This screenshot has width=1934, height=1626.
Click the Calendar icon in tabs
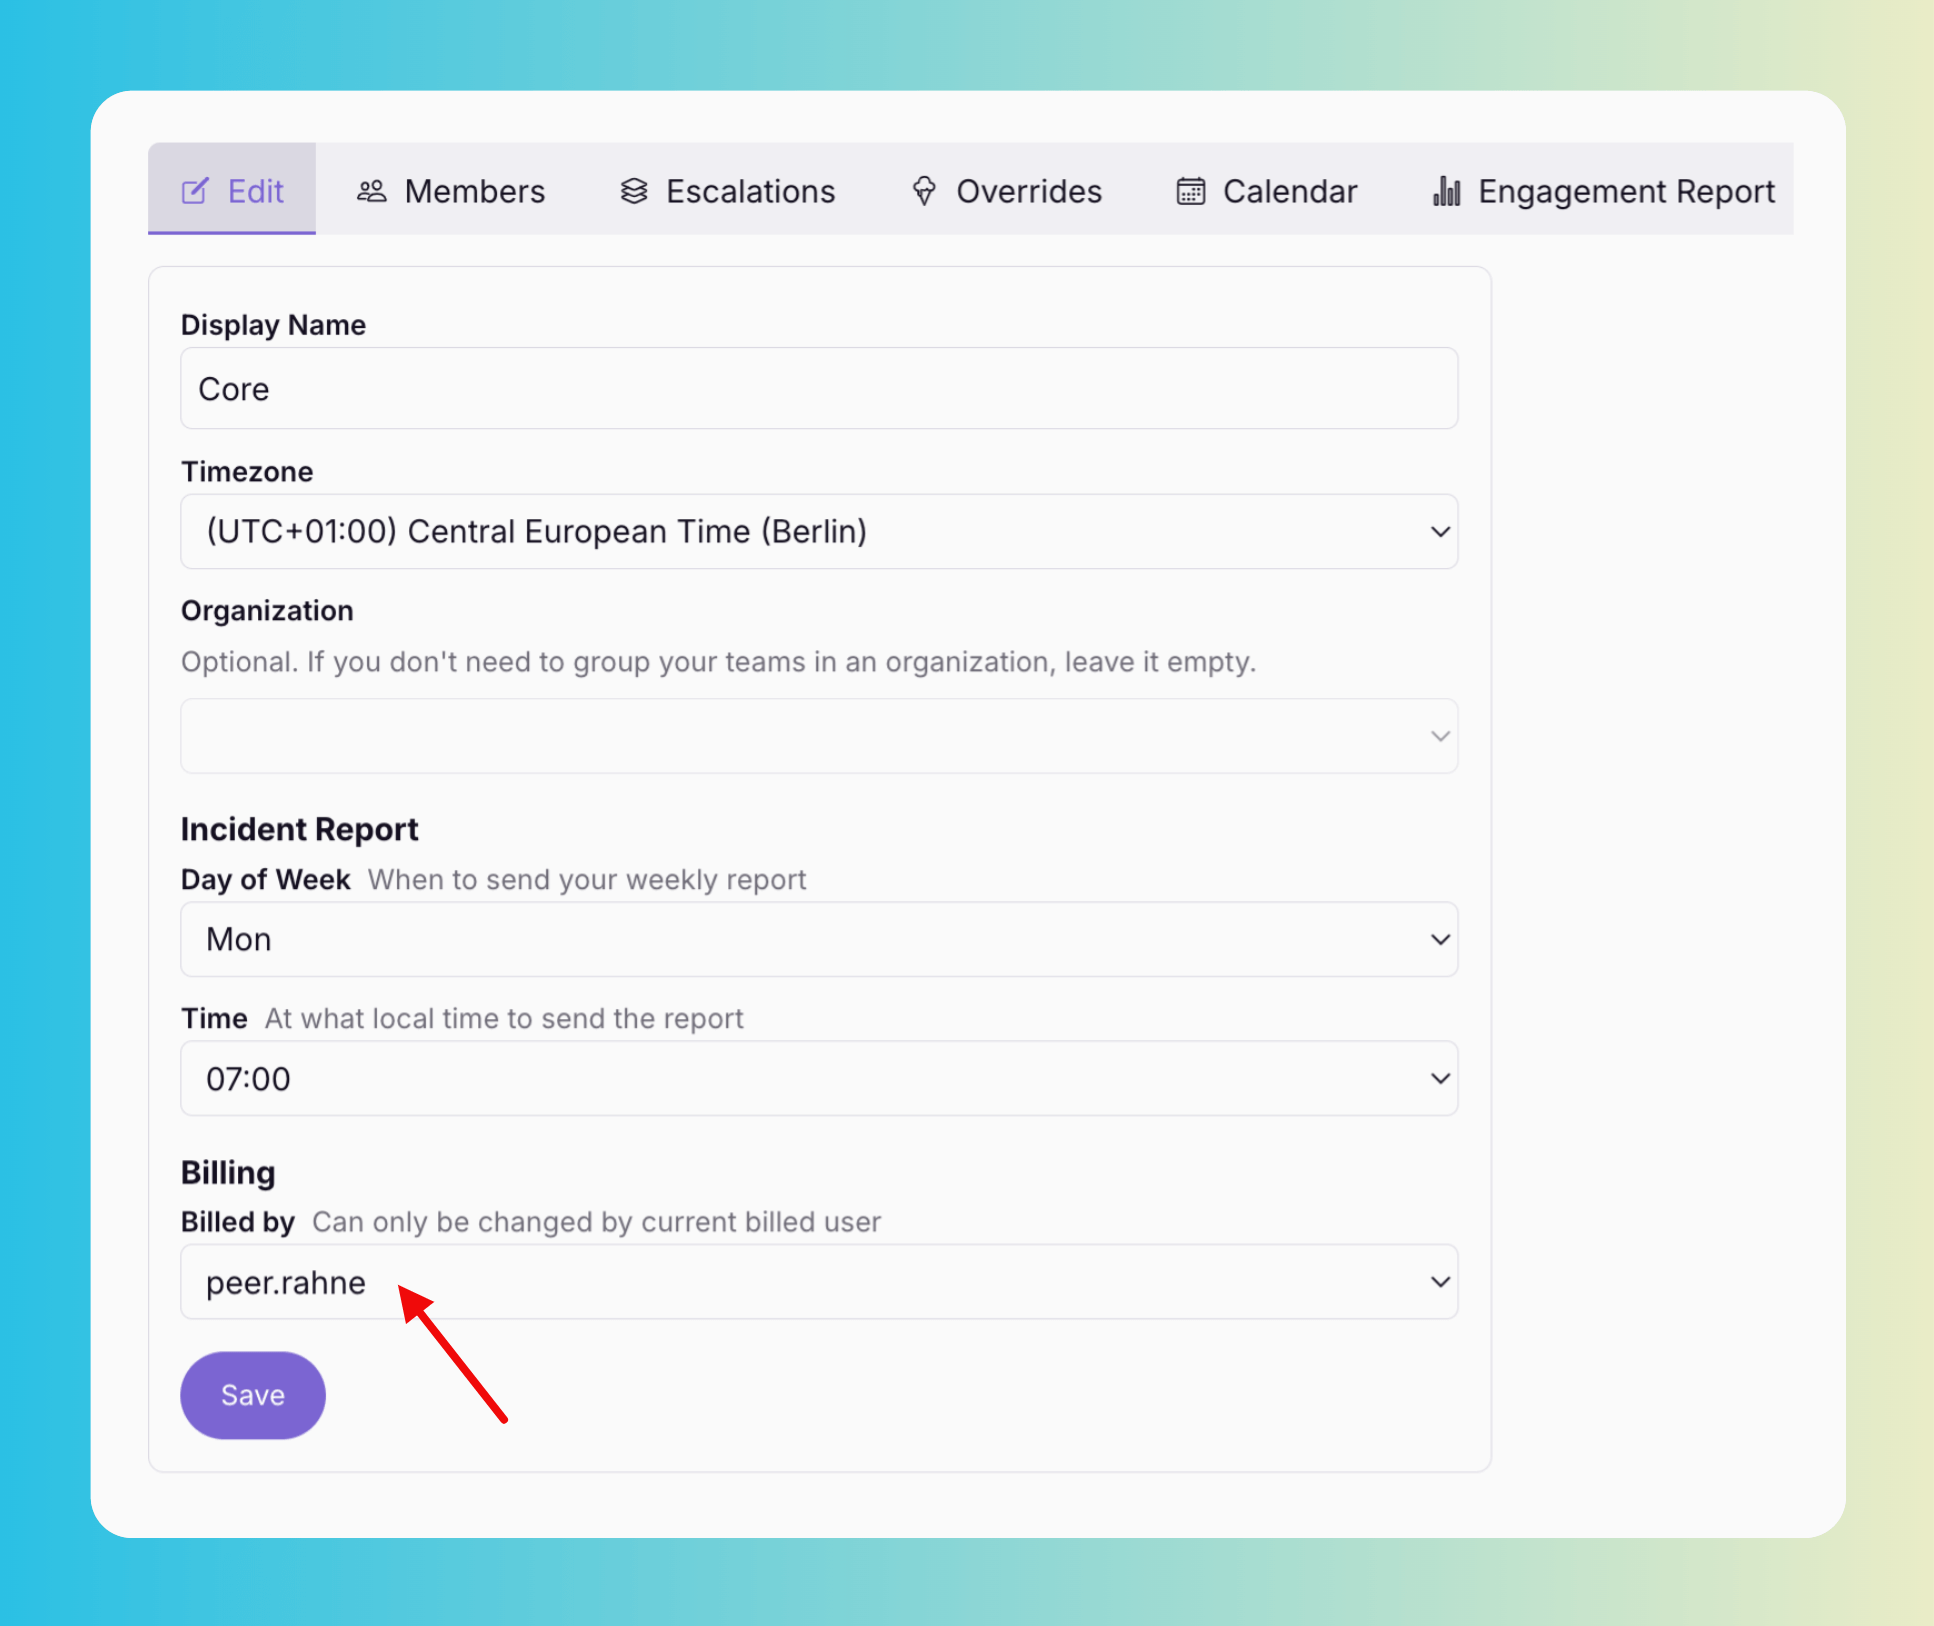pyautogui.click(x=1190, y=191)
